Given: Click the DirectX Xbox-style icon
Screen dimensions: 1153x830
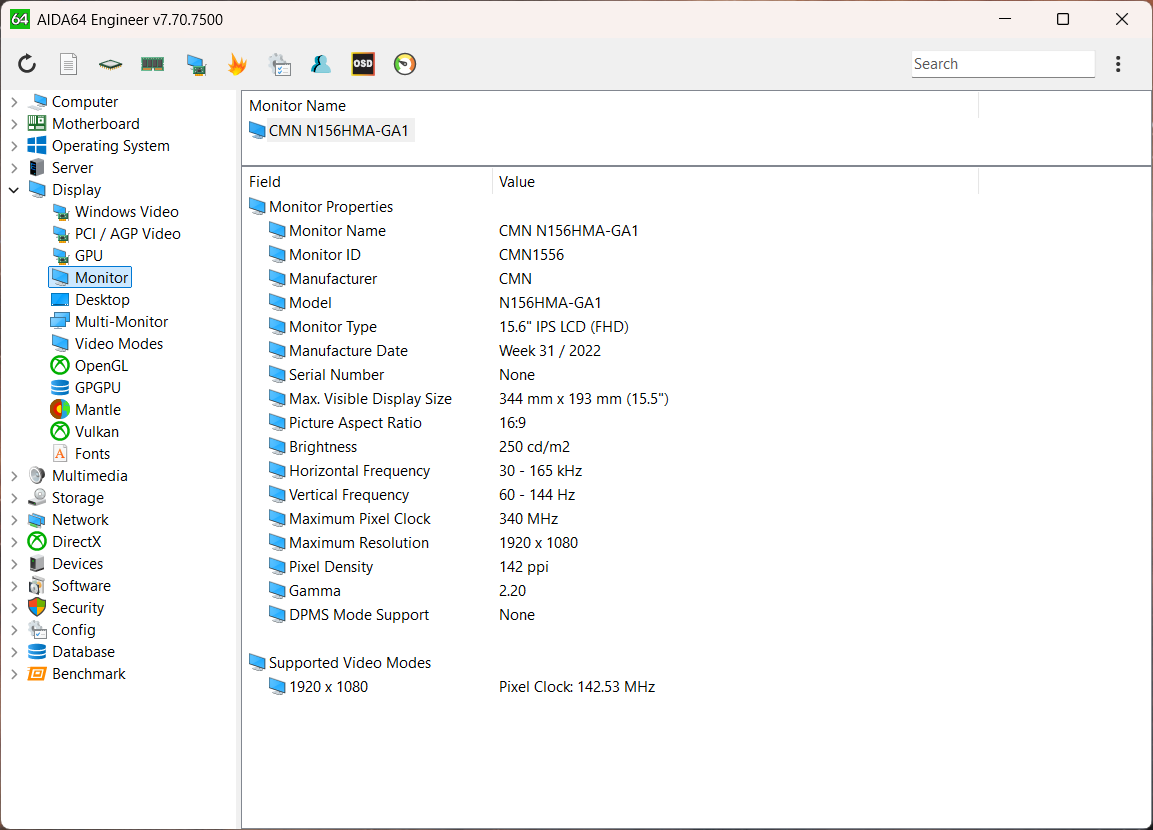Looking at the screenshot, I should (37, 542).
